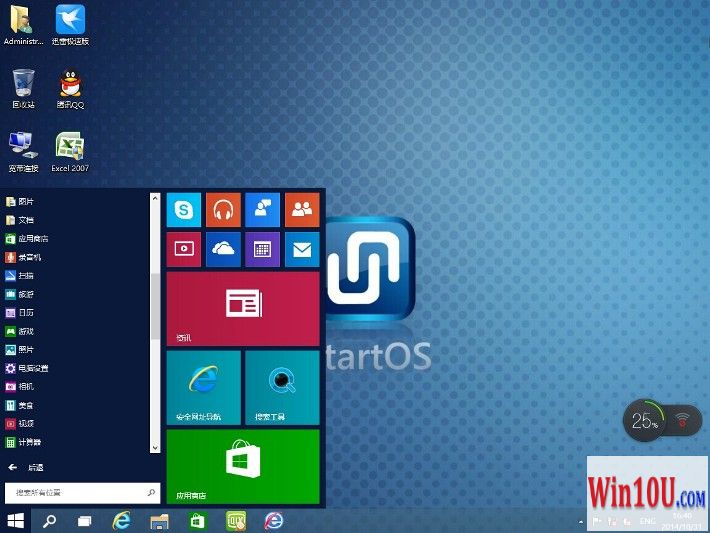
Task: Select 游戏 games in the apps list
Action: [19, 331]
